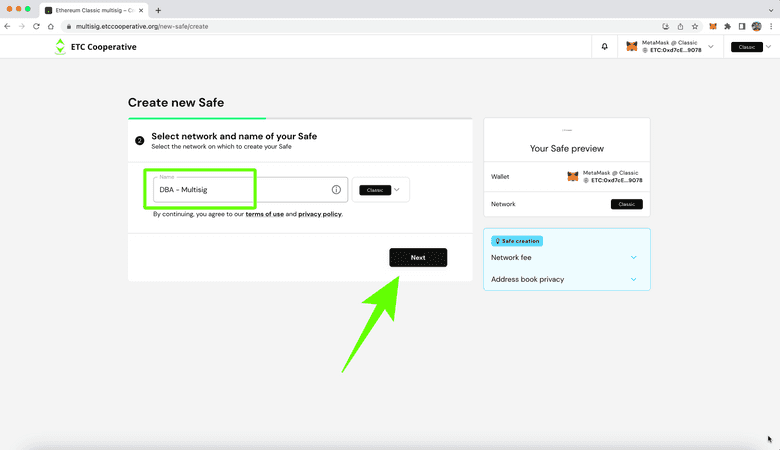The image size is (780, 450).
Task: Toggle the browser side panel
Action: pos(742,26)
